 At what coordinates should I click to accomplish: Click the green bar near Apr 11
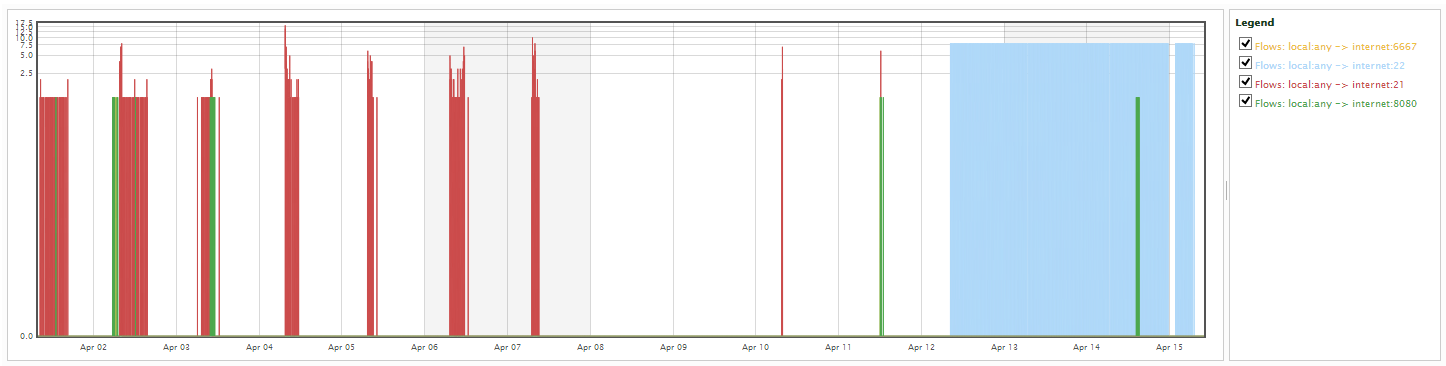tap(882, 216)
